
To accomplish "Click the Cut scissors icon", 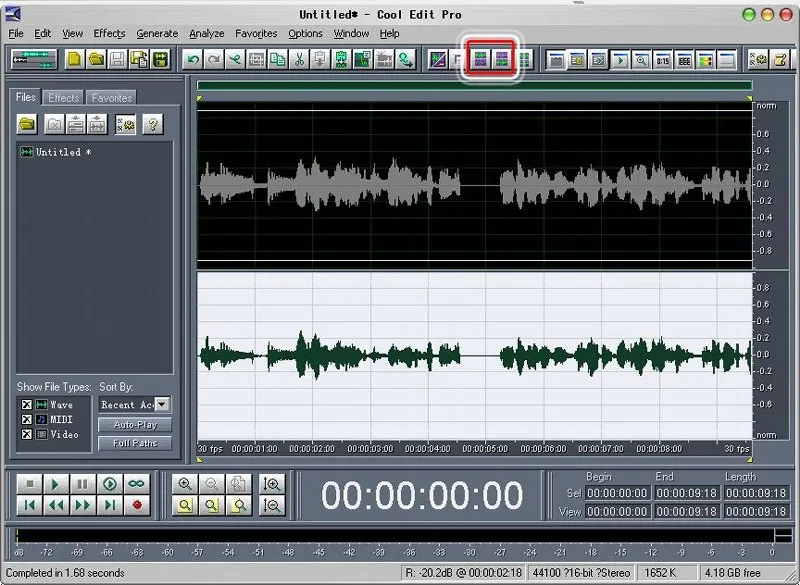I will [x=299, y=60].
